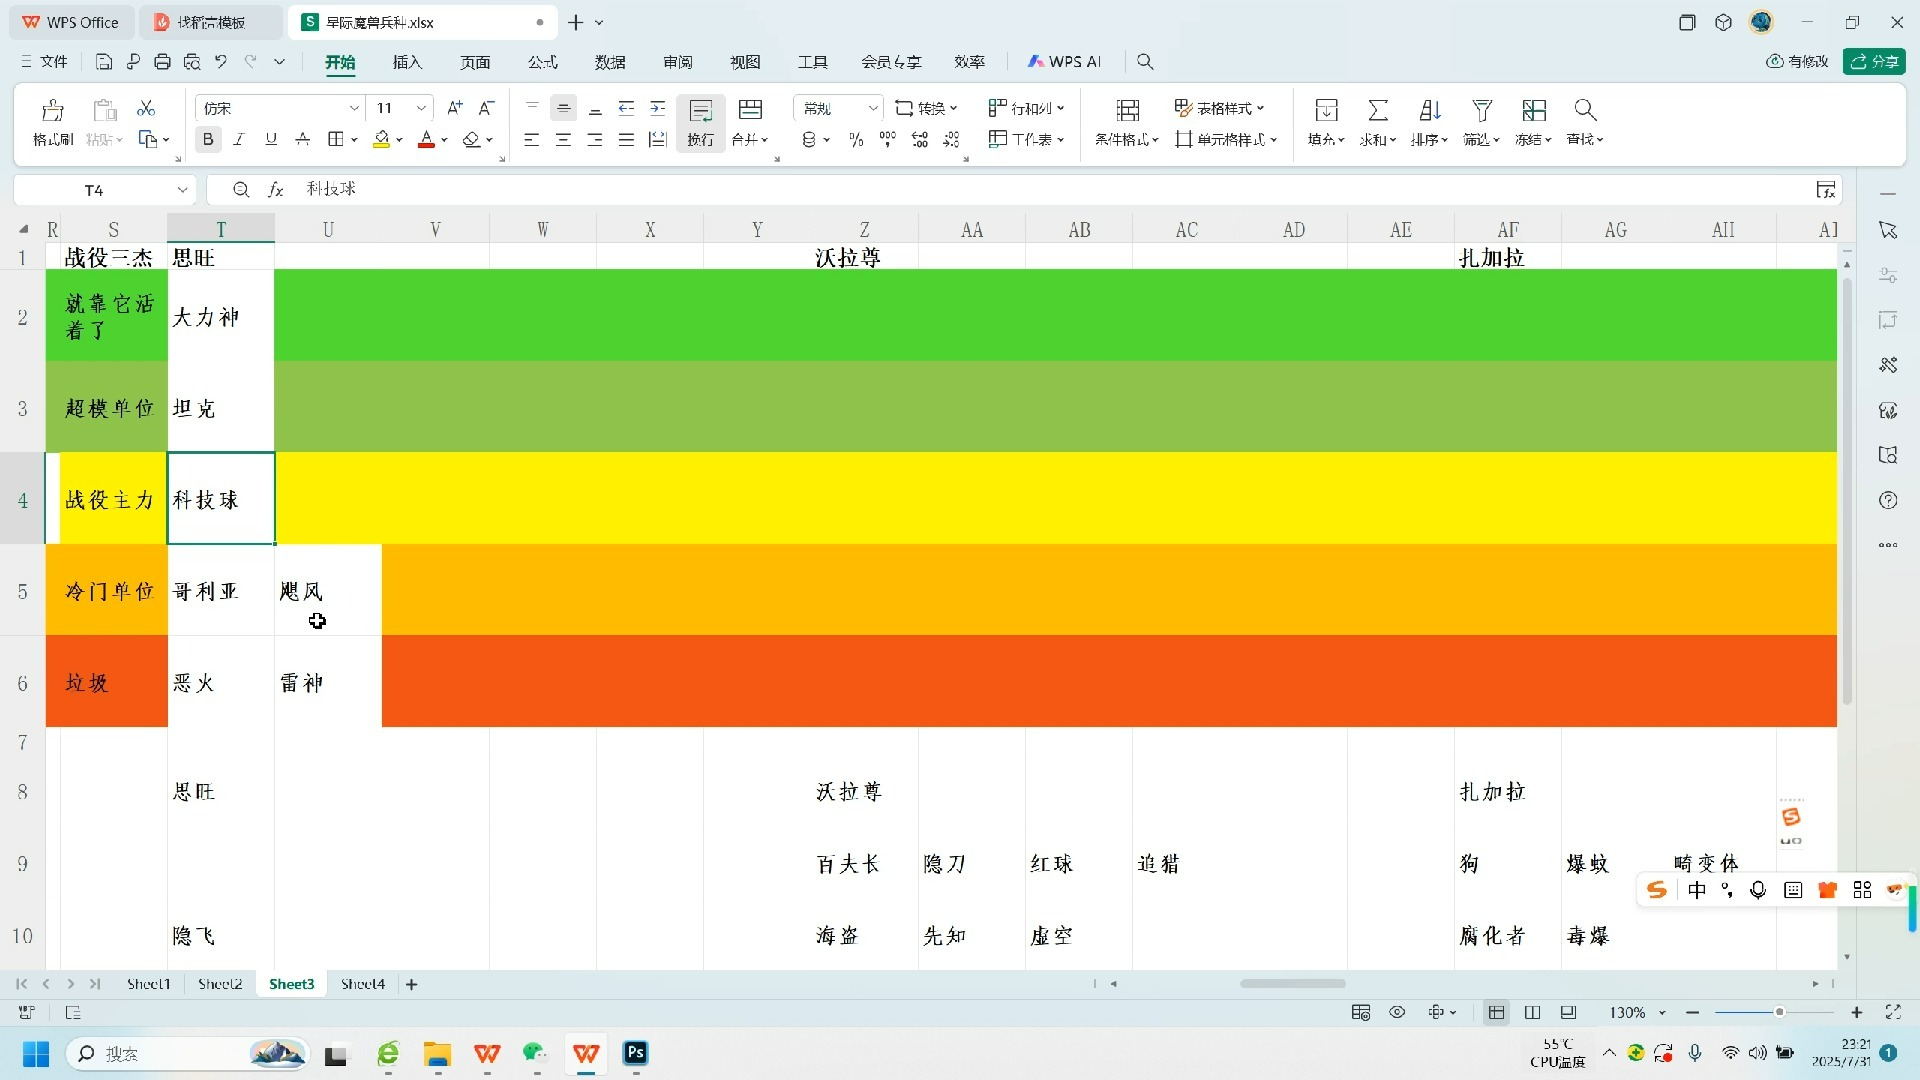
Task: Click the 分享 share button
Action: pyautogui.click(x=1874, y=62)
